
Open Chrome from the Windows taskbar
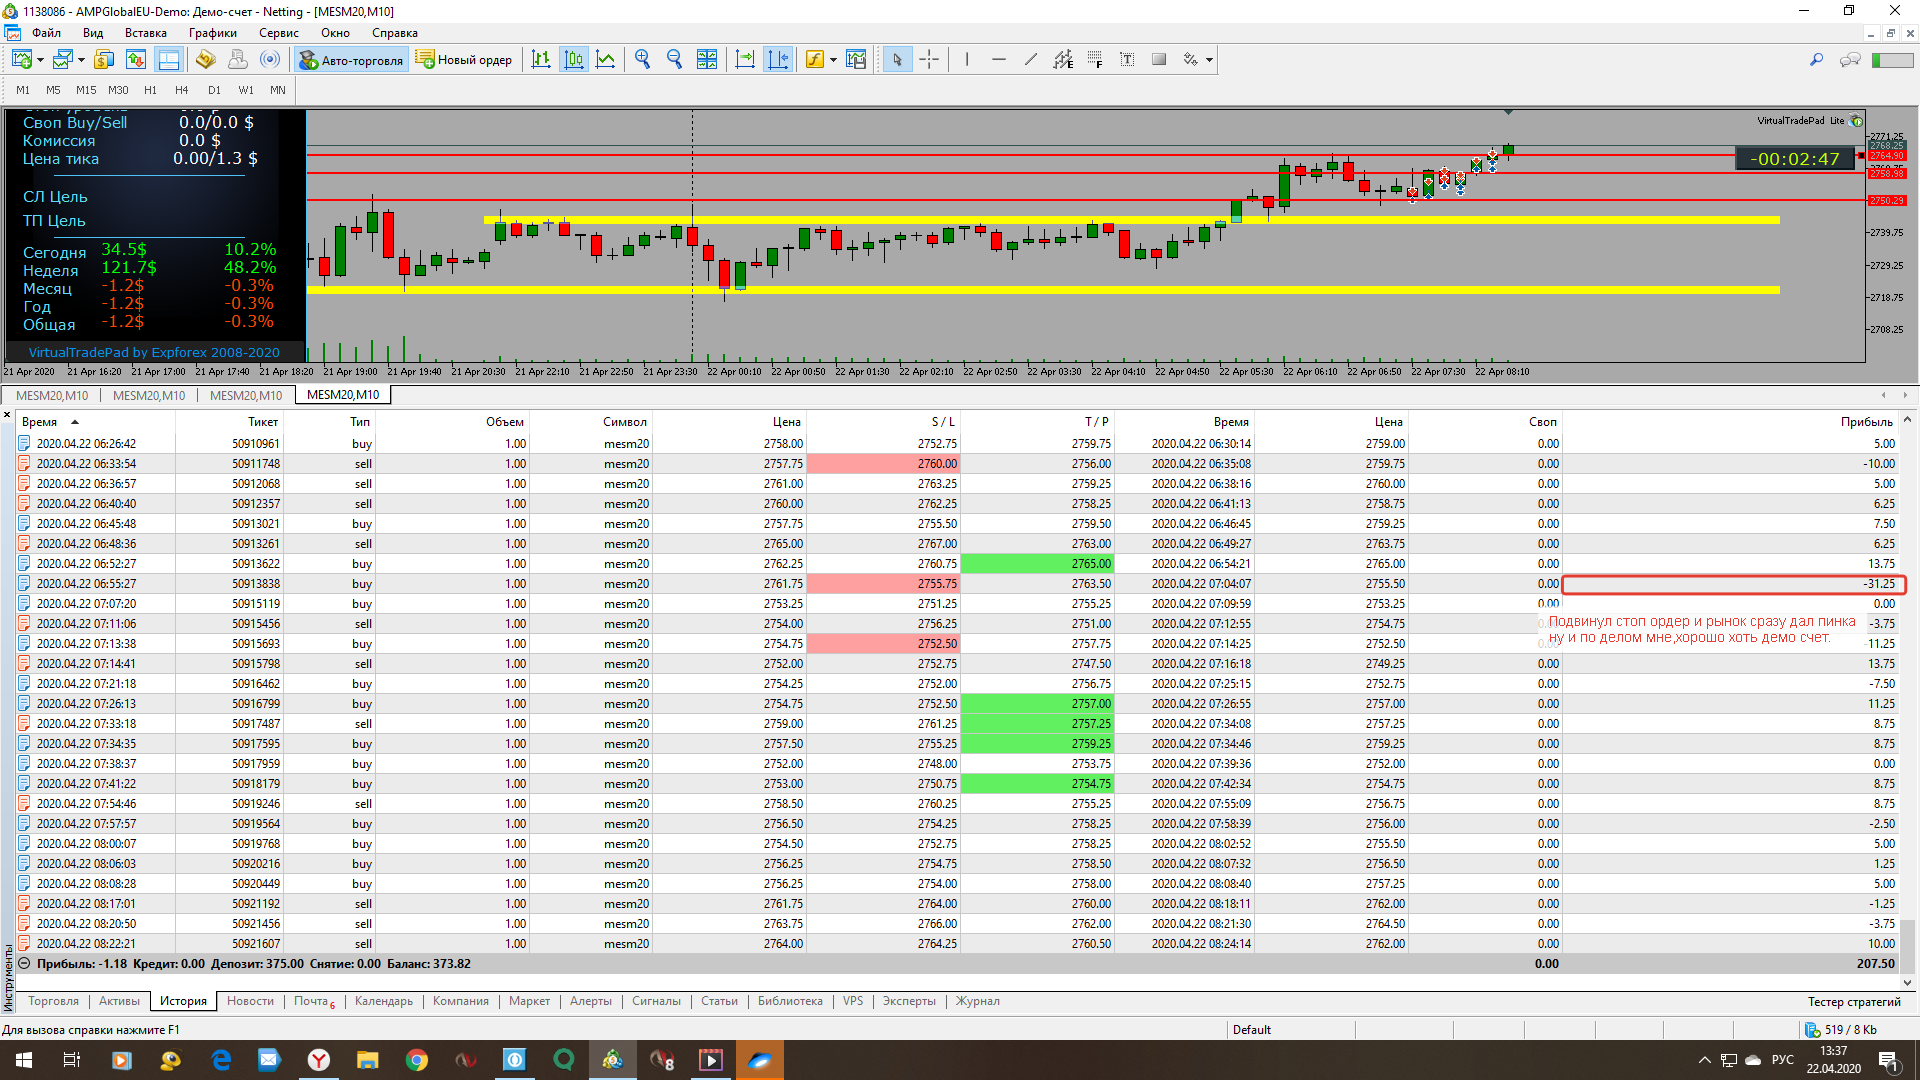416,1060
